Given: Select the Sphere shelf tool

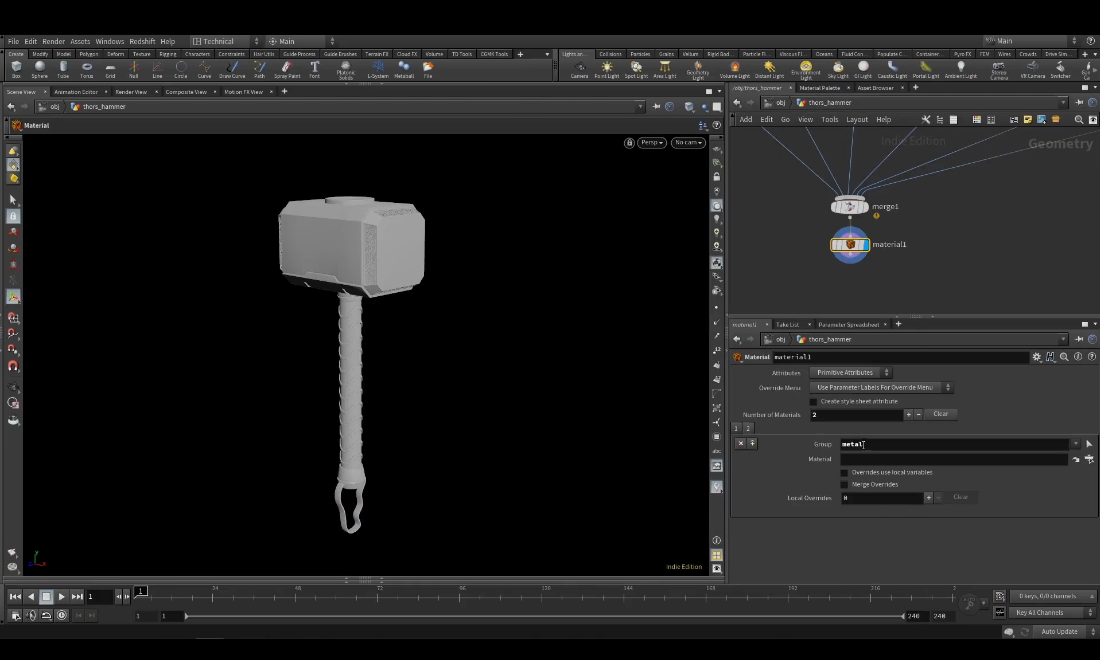Looking at the screenshot, I should point(38,68).
